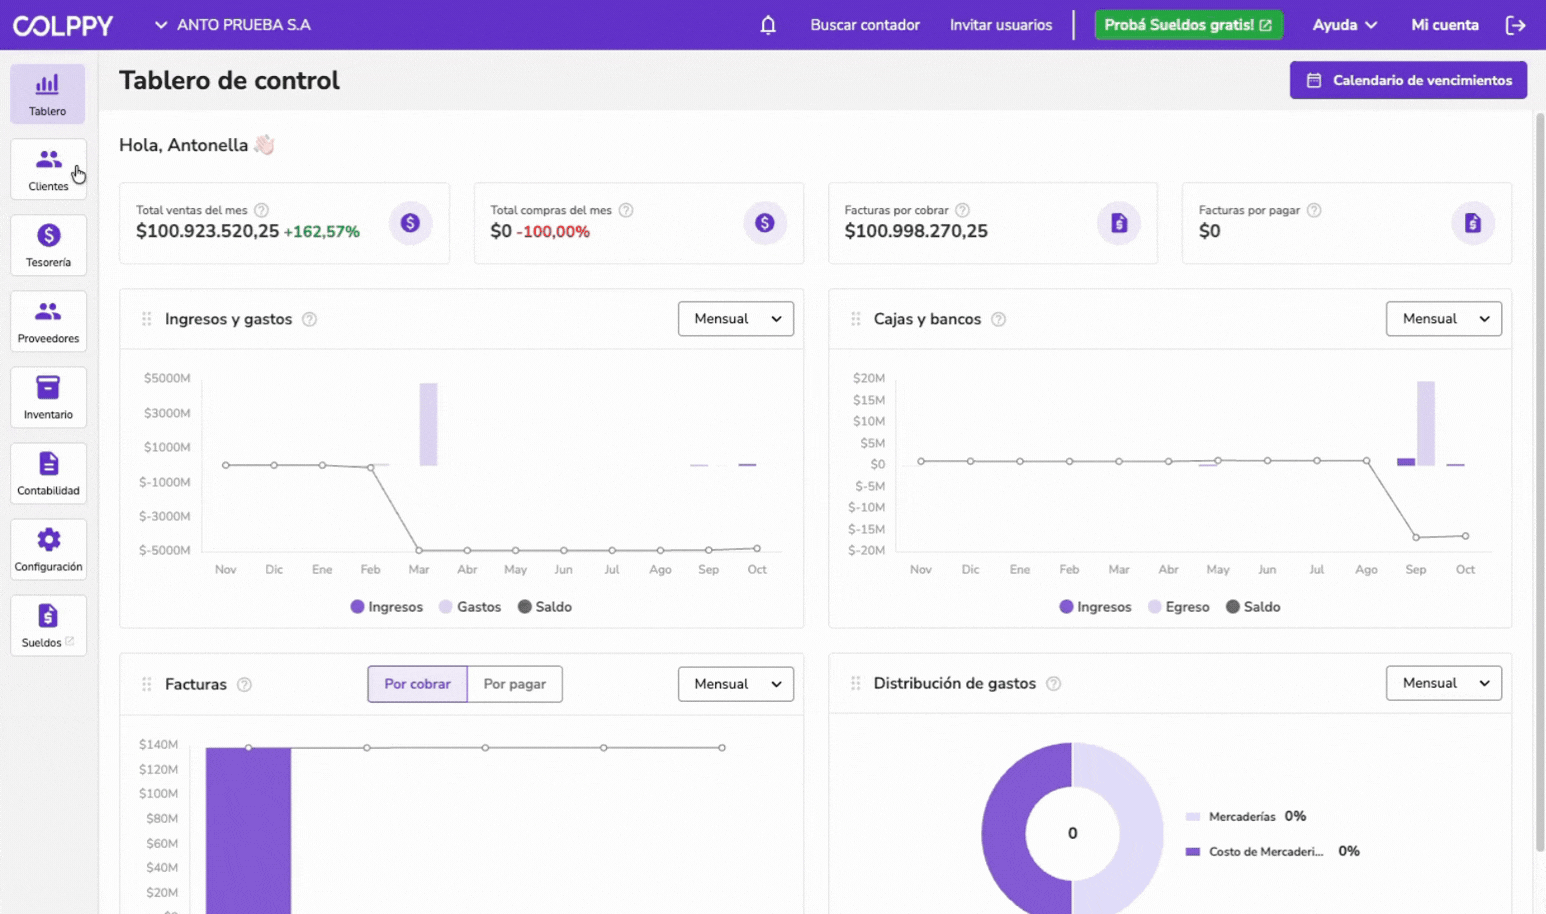Screen dimensions: 1546x914
Task: Click the logout arrow icon
Action: click(x=1516, y=25)
